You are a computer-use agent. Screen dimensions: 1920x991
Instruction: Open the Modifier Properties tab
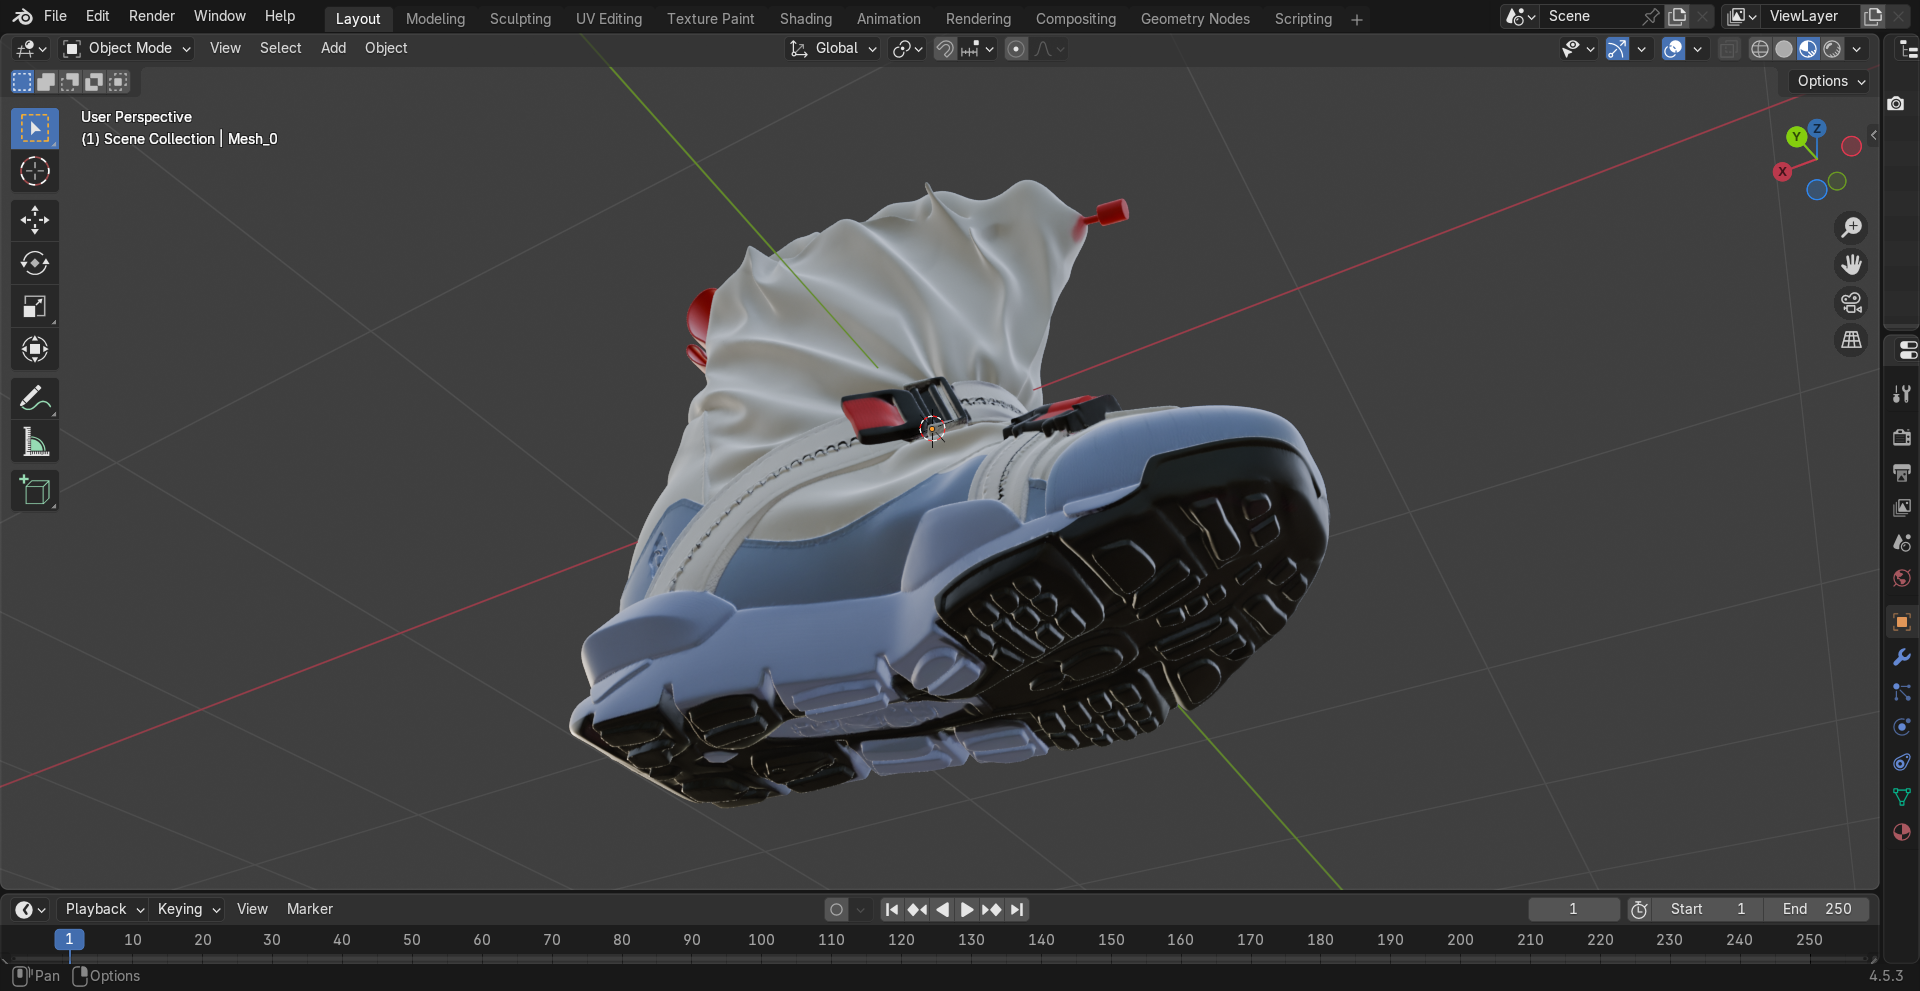pos(1901,657)
